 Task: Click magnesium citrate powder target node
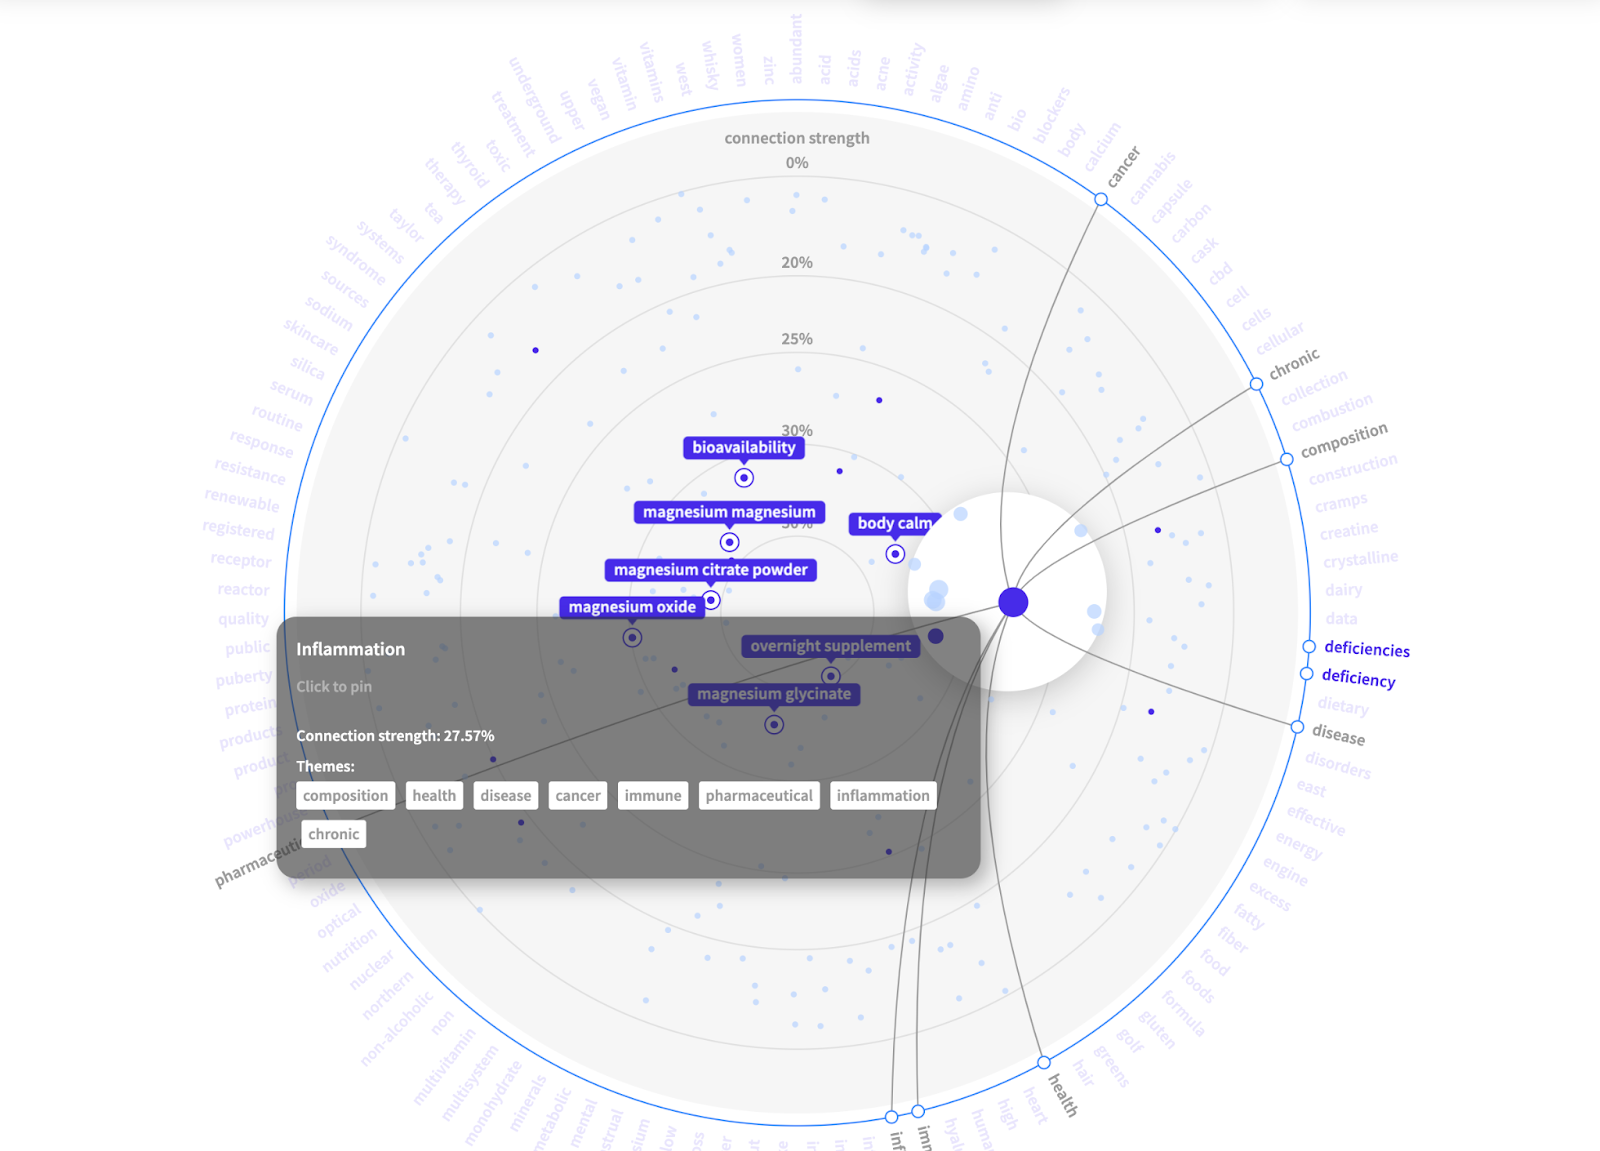point(711,600)
